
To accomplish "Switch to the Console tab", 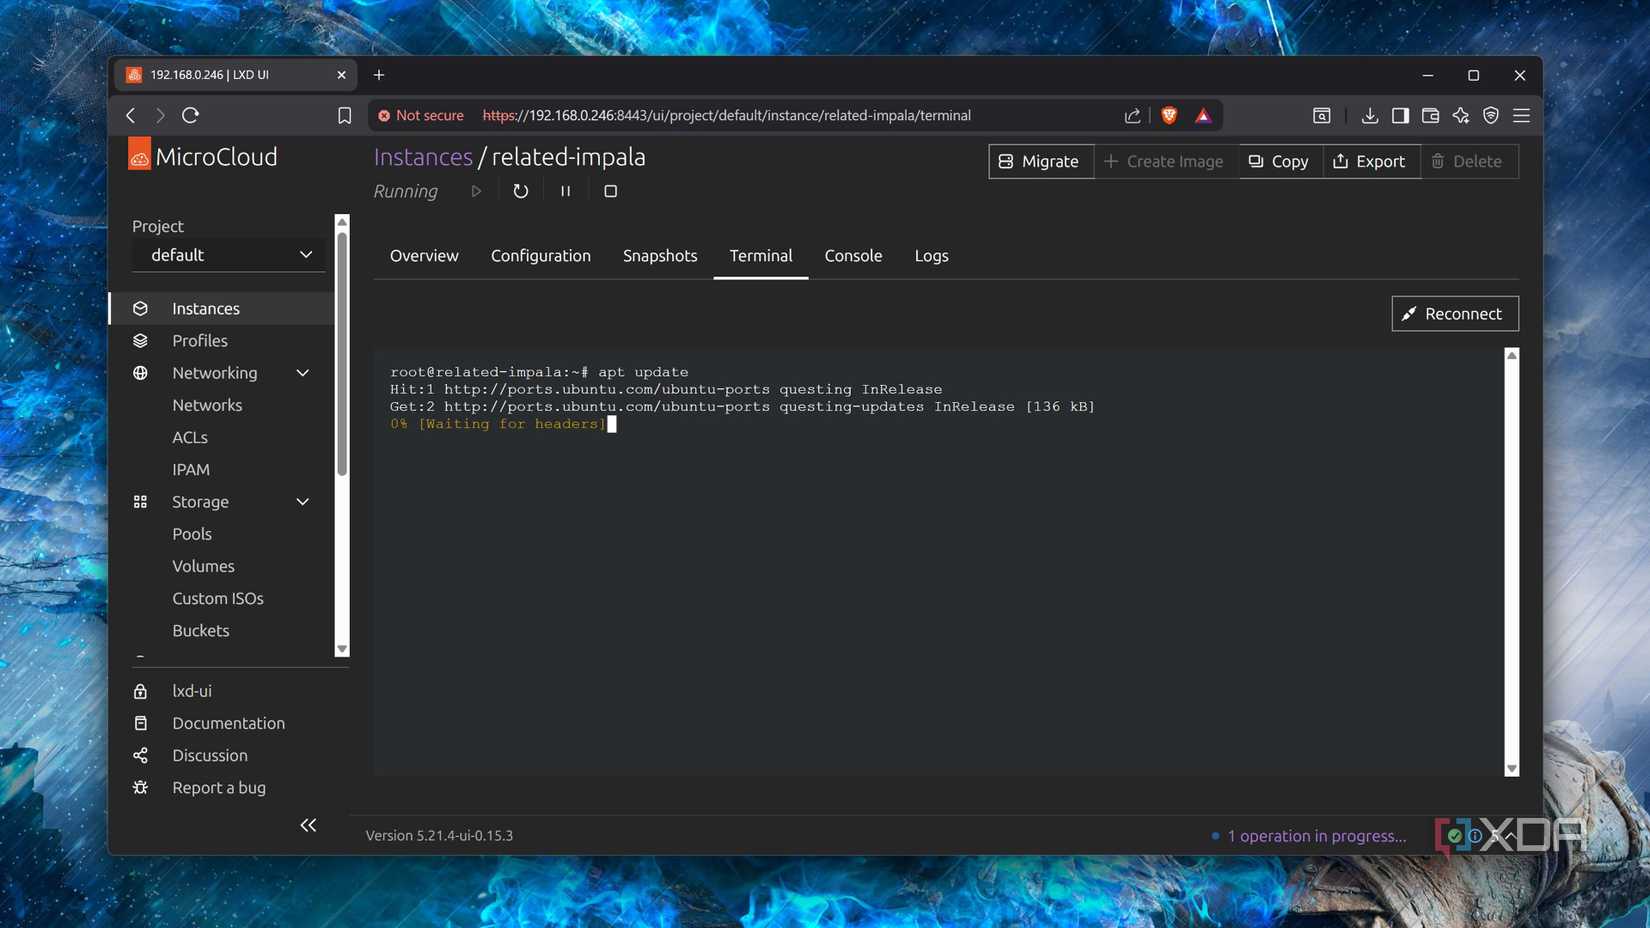I will (x=852, y=255).
